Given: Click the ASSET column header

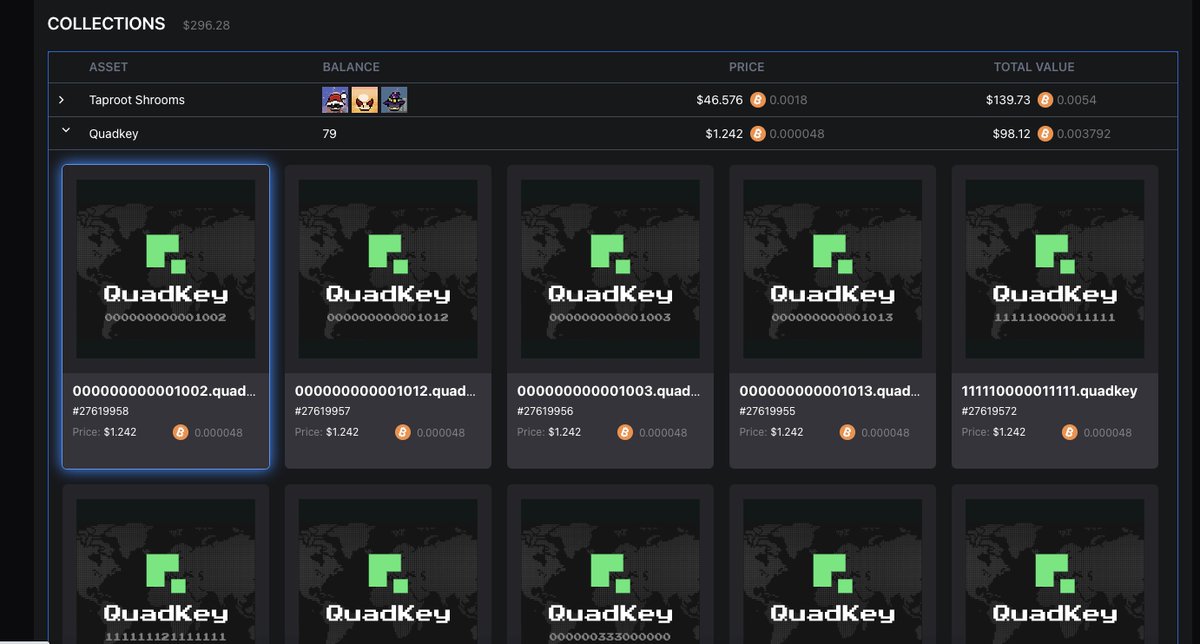Looking at the screenshot, I should (x=108, y=67).
